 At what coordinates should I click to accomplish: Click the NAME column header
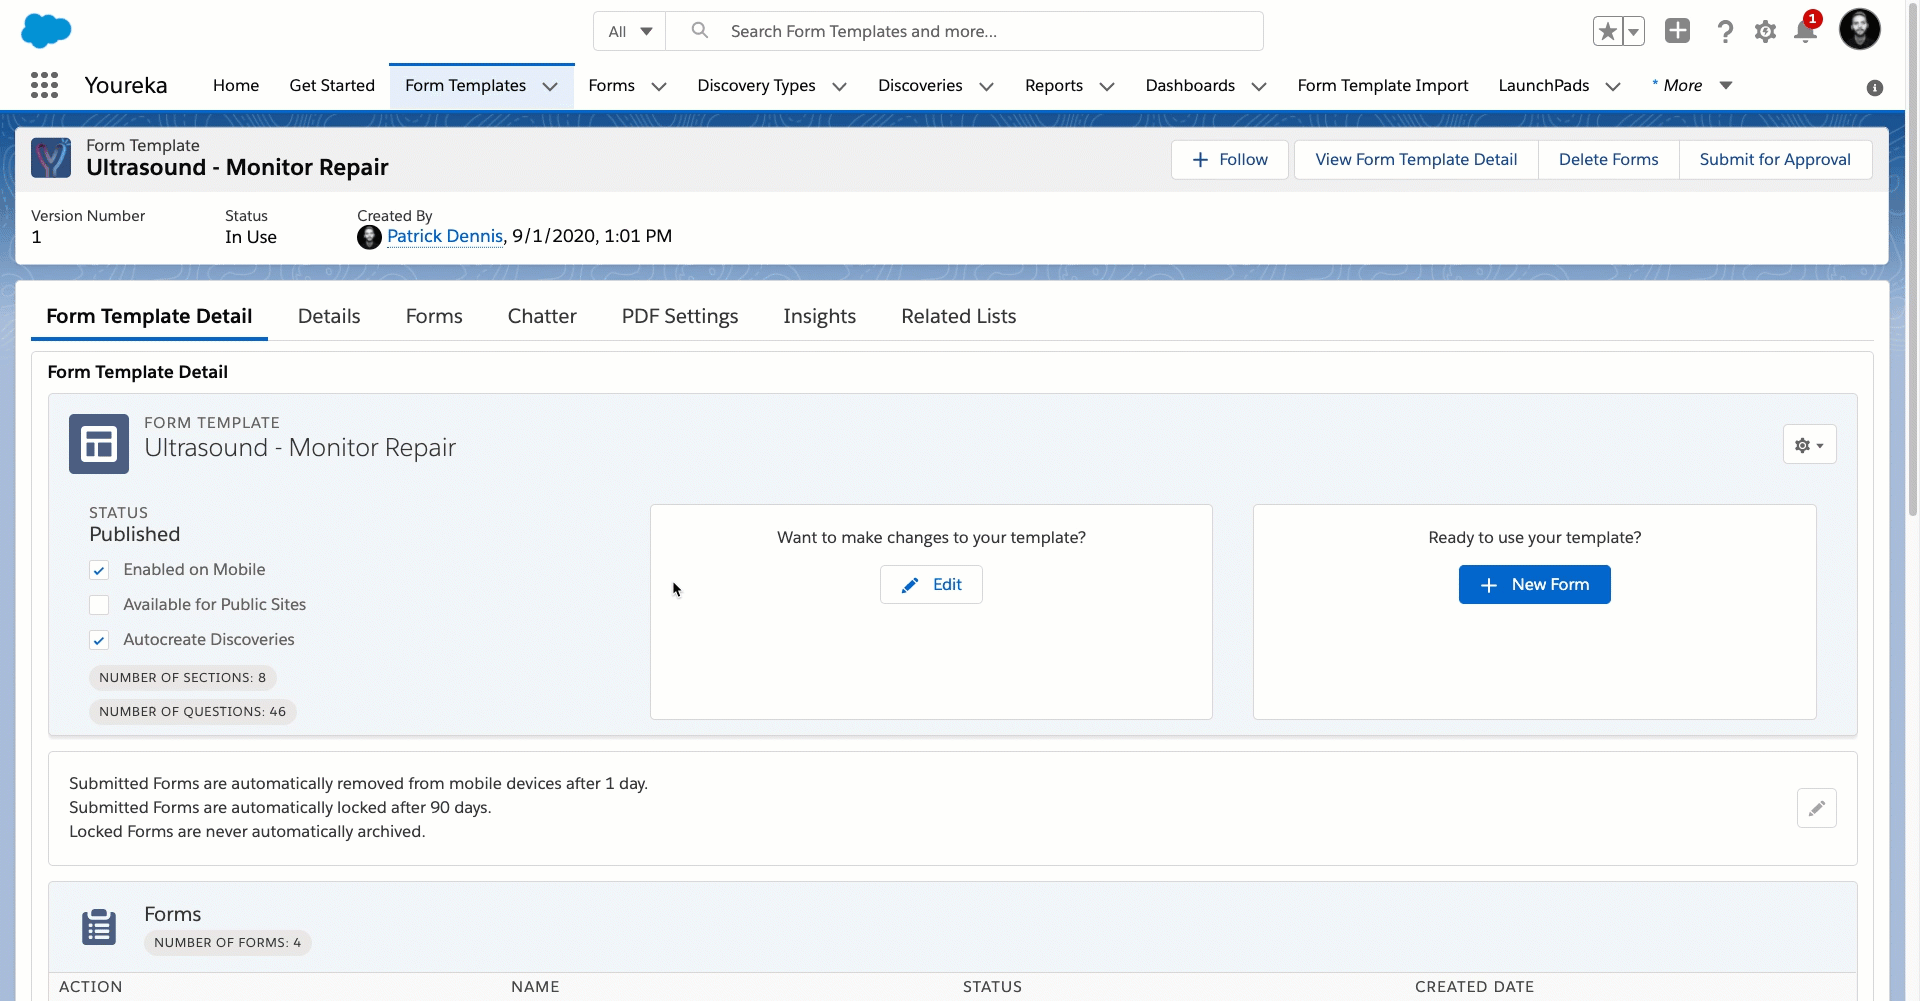535,987
